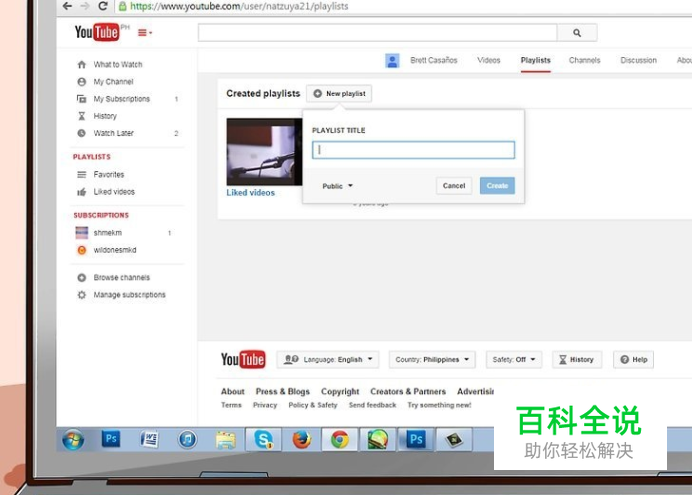The width and height of the screenshot is (692, 495).
Task: Click the browser forward arrow
Action: coord(85,6)
